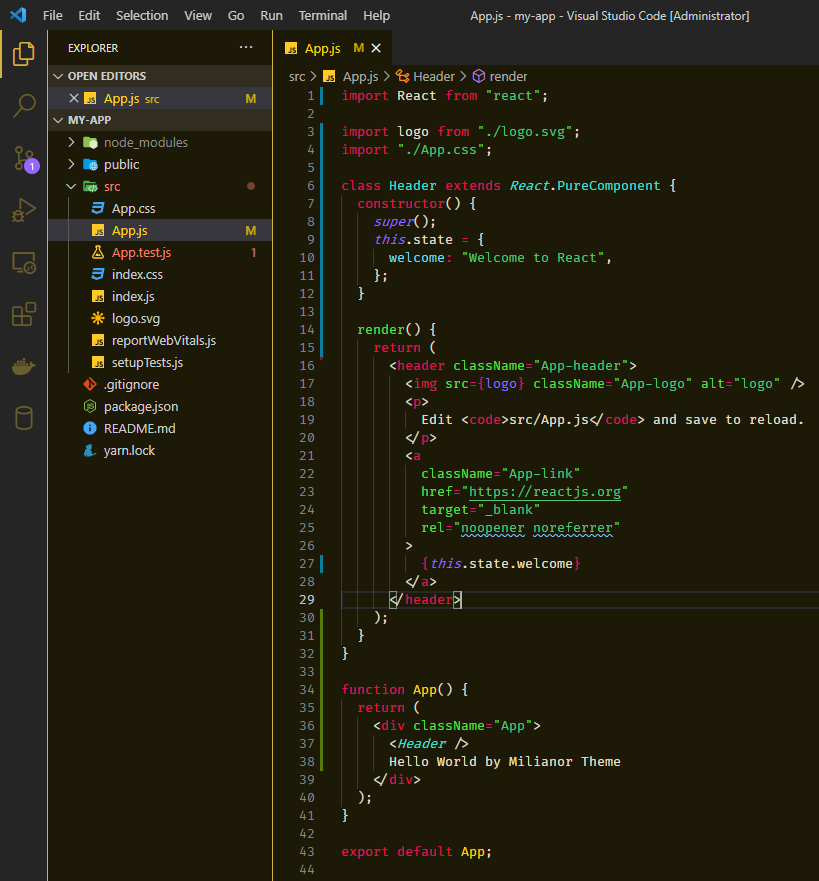Click src in the breadcrumb

[x=297, y=76]
